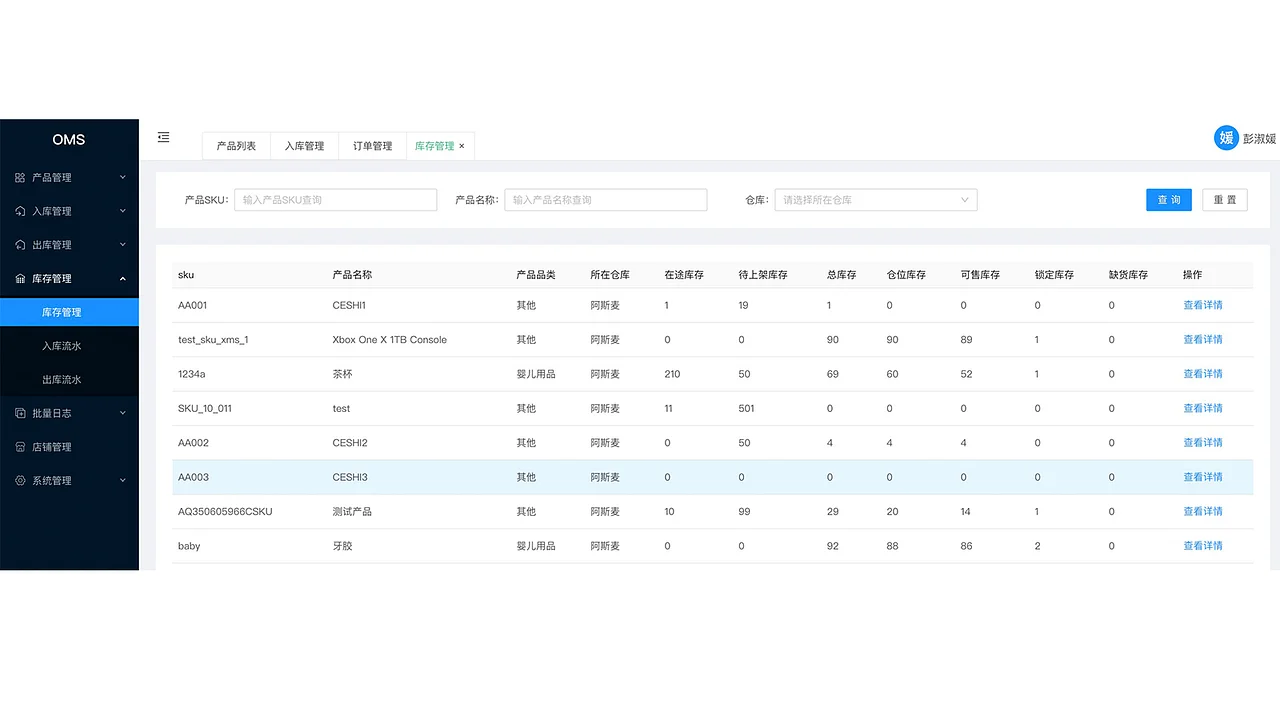Select the 系统管理 gear icon

[x=22, y=480]
